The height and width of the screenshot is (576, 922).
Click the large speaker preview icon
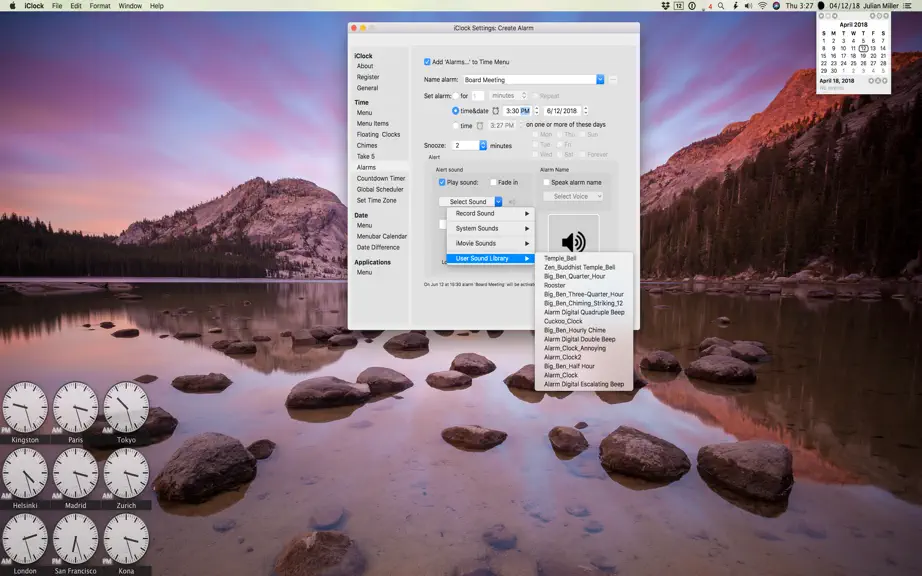(x=573, y=242)
